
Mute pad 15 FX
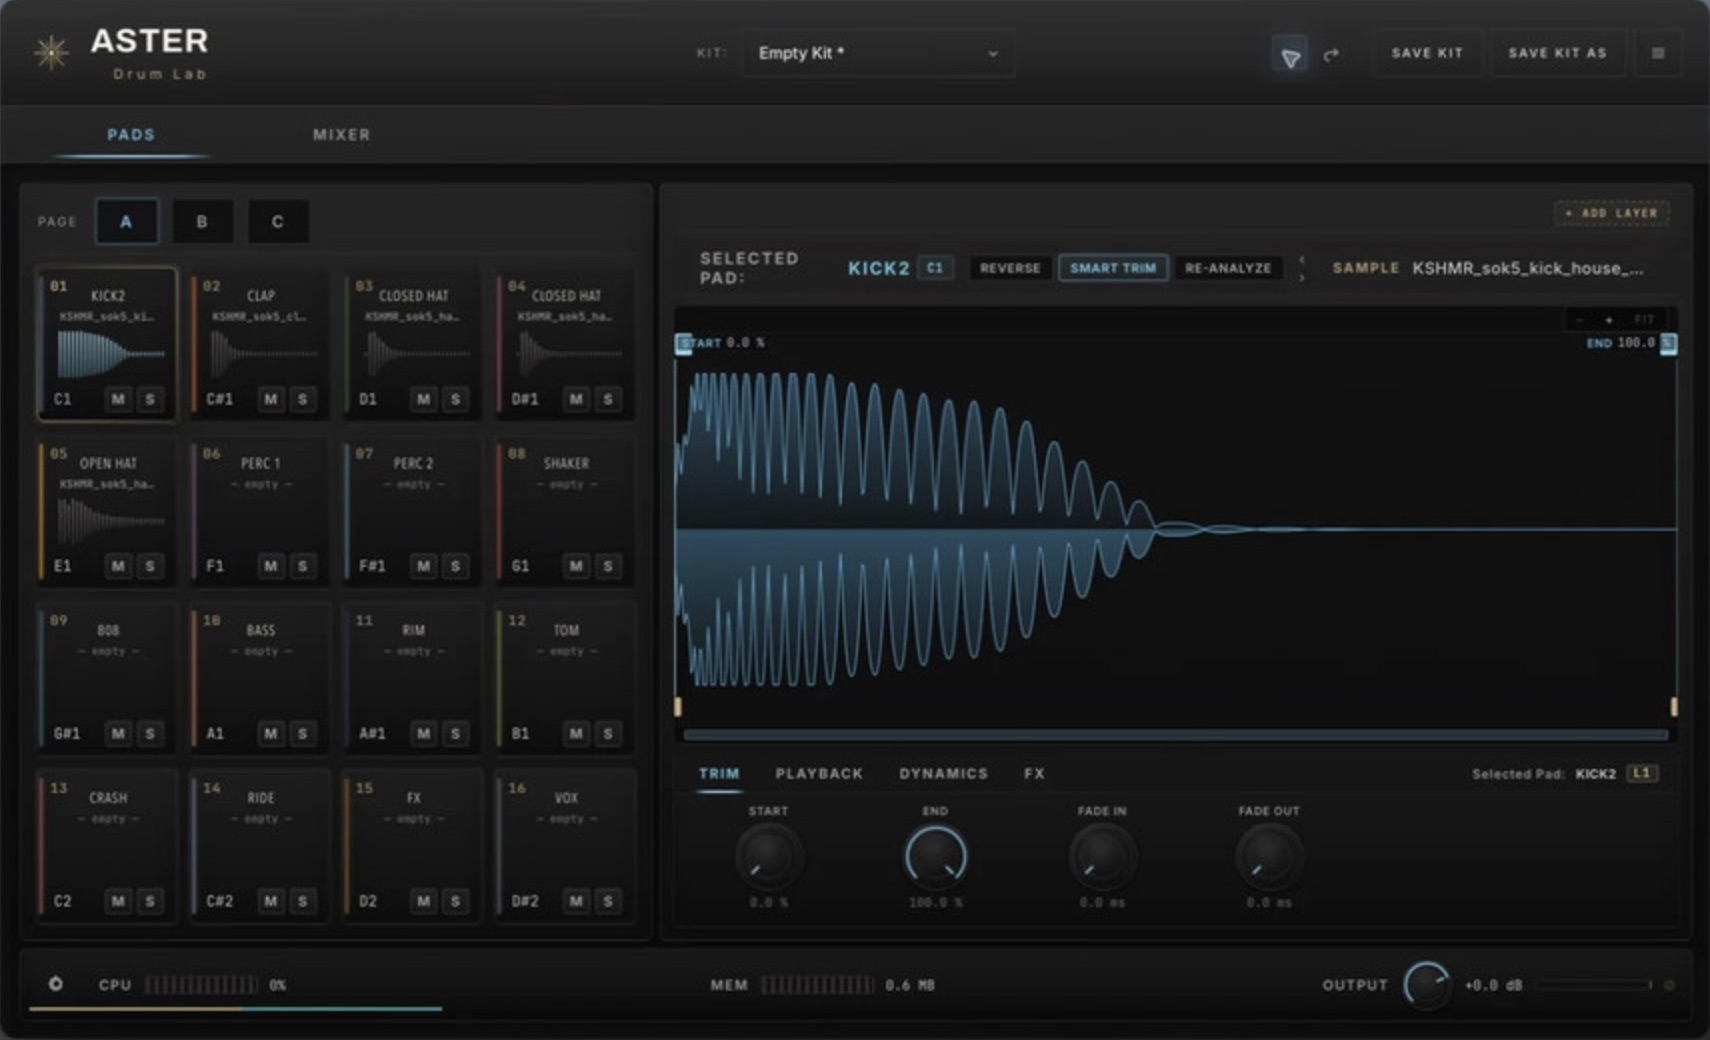[x=424, y=901]
